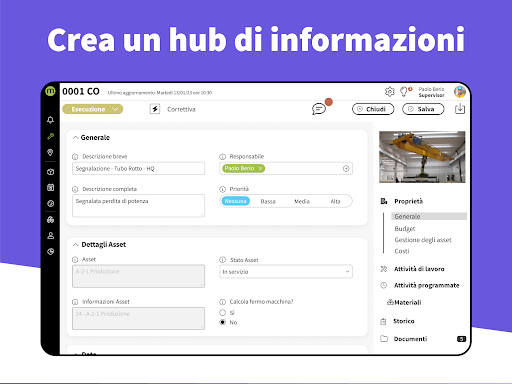Select Budget in Proprietà list
This screenshot has height=384, width=512.
click(405, 229)
